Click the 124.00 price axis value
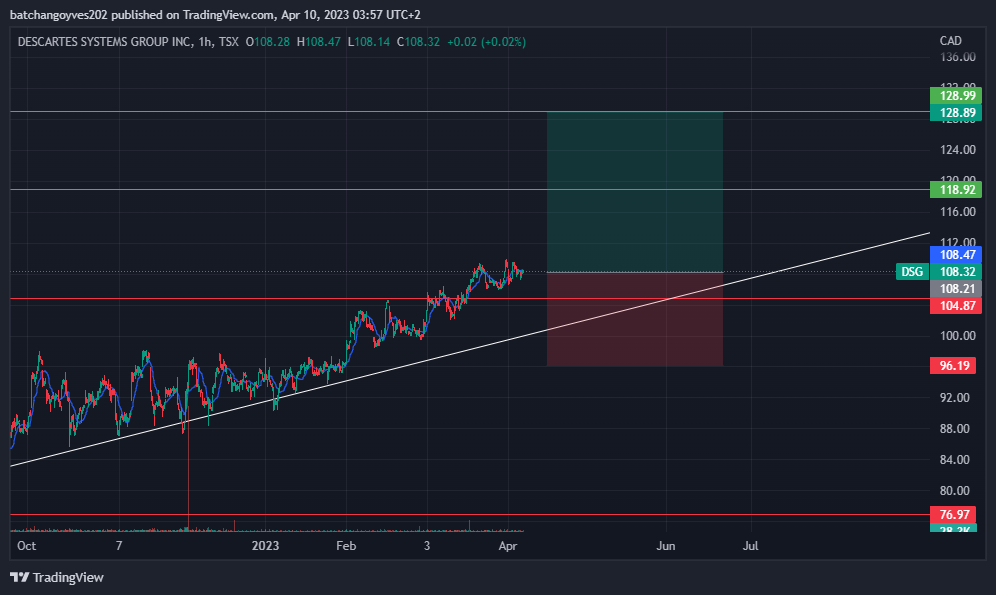Viewport: 996px width, 595px height. pyautogui.click(x=957, y=150)
